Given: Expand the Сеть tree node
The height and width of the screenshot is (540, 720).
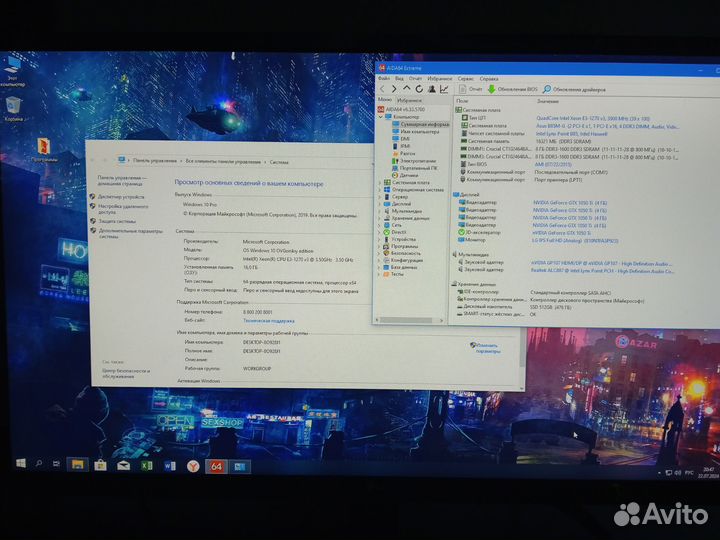Looking at the screenshot, I should pyautogui.click(x=380, y=225).
